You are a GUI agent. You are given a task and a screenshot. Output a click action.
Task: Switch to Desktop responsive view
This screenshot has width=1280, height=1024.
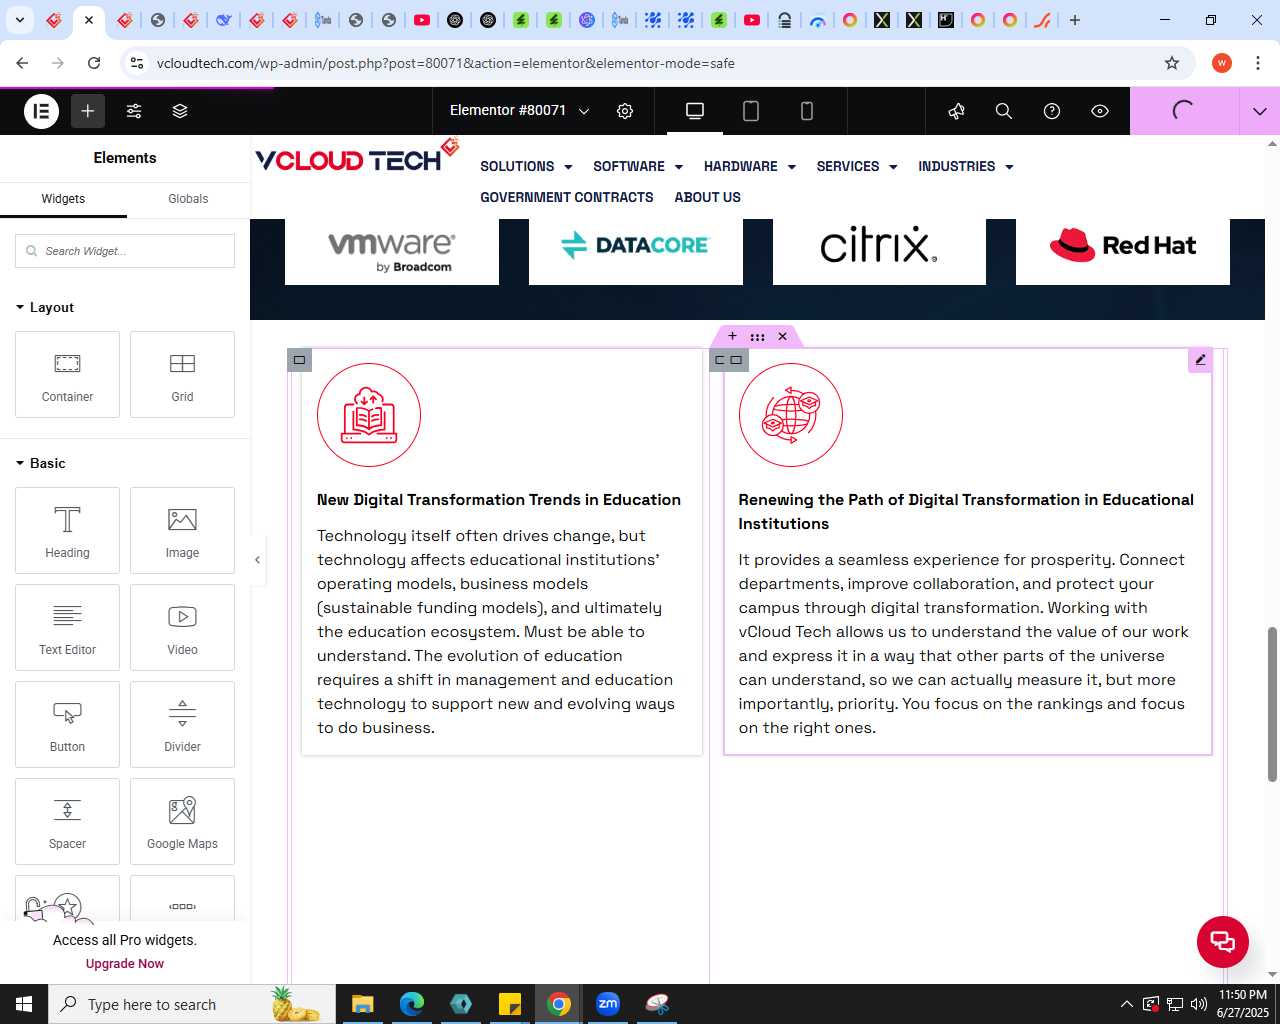(x=695, y=111)
